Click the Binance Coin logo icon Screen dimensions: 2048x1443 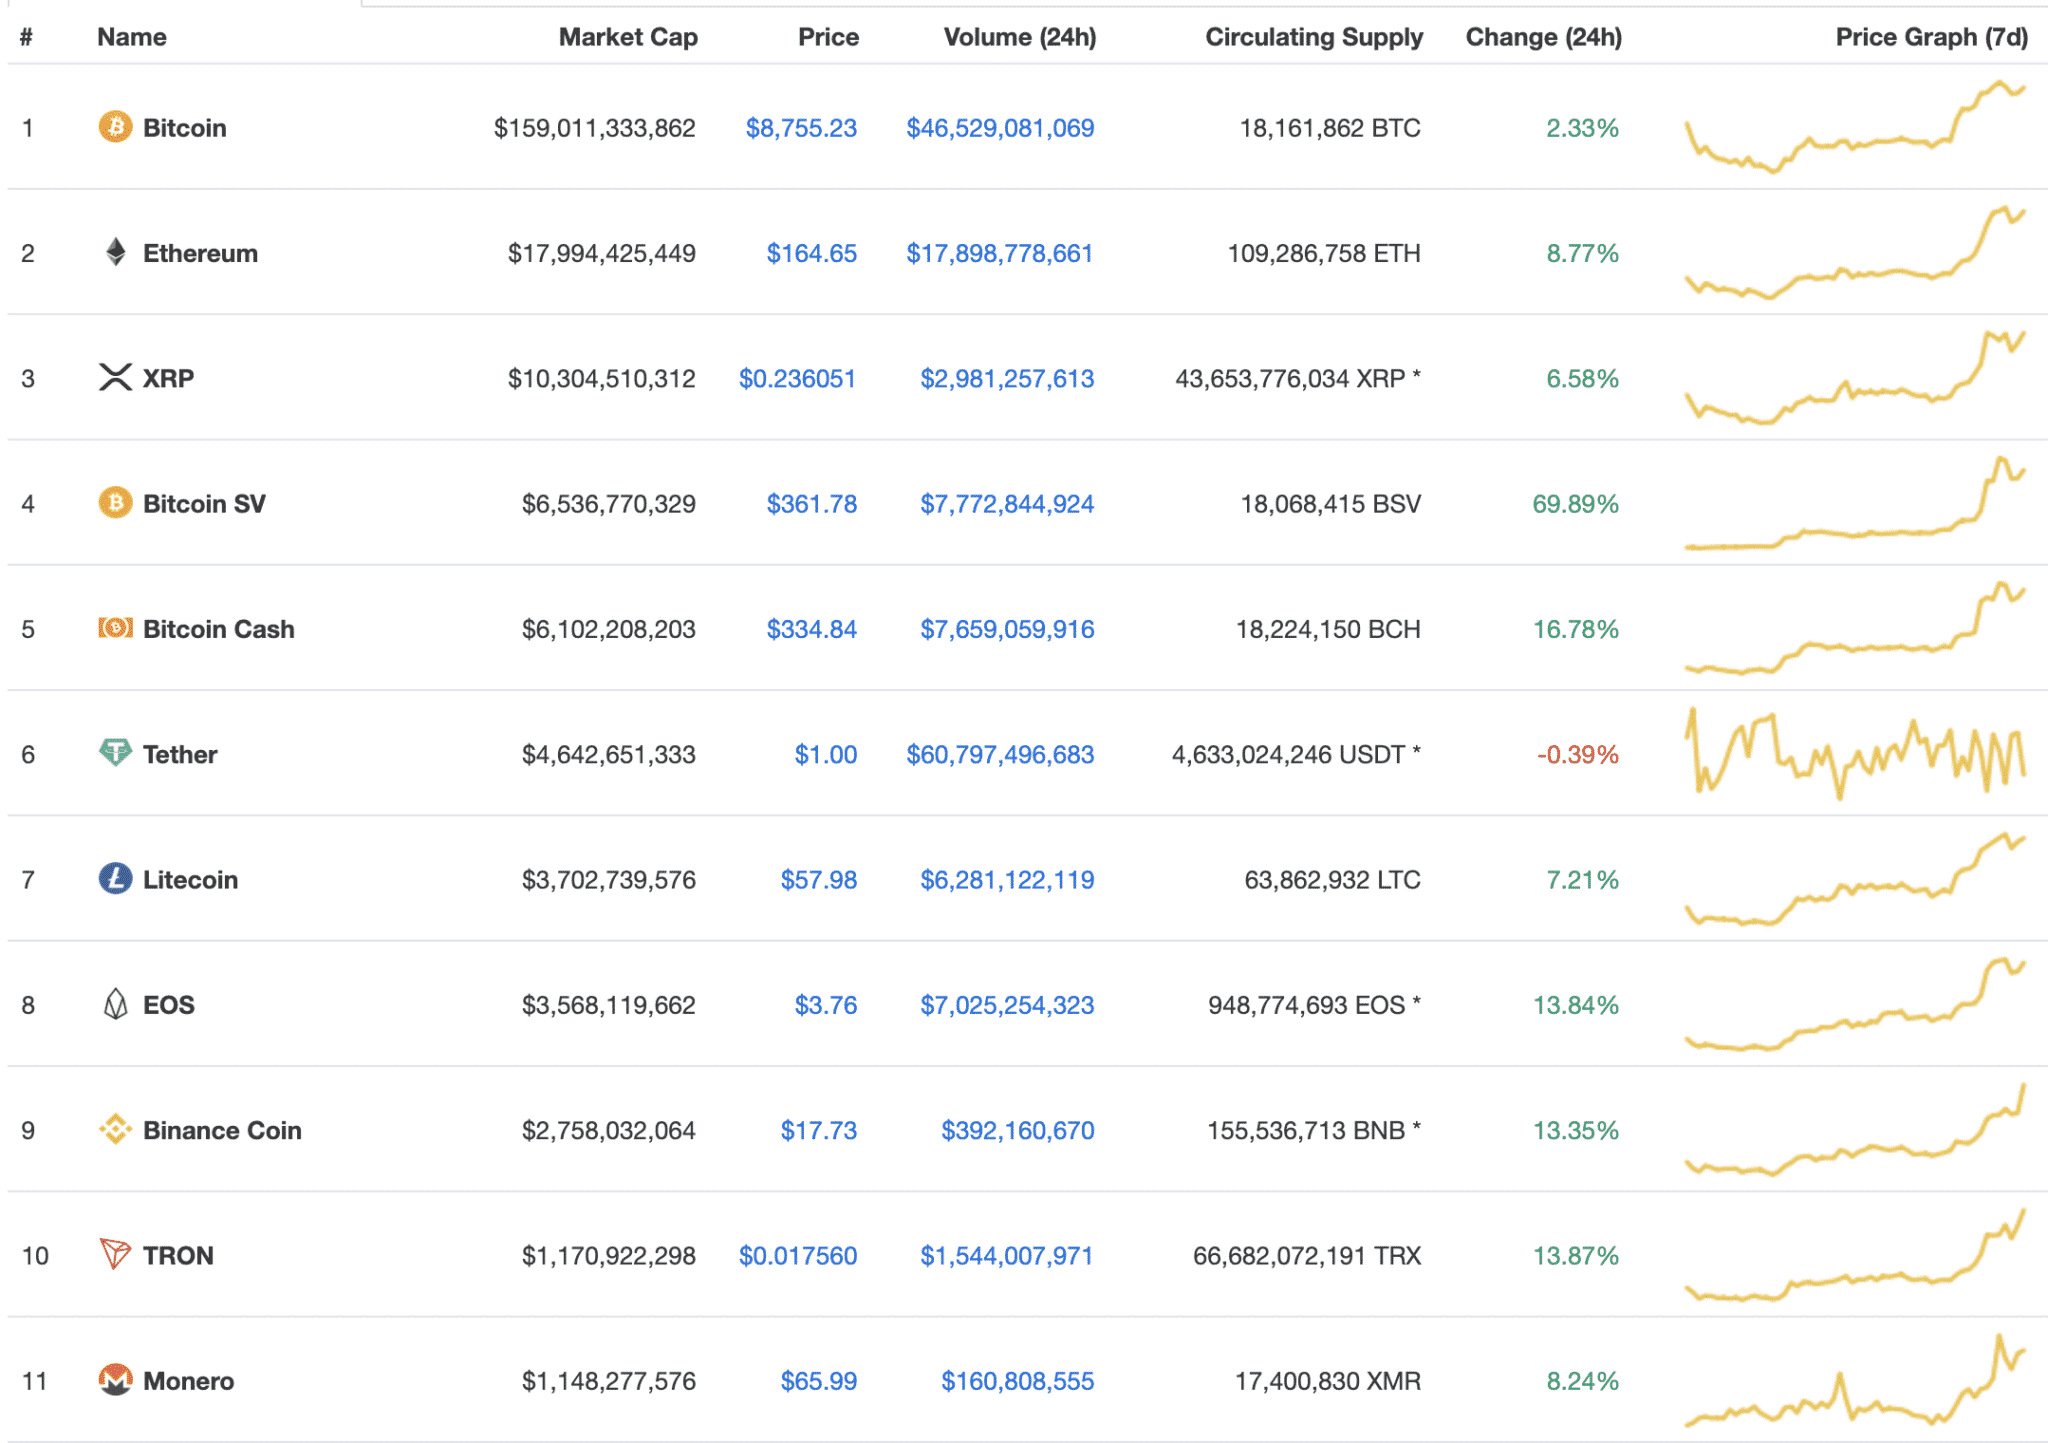(x=115, y=1129)
